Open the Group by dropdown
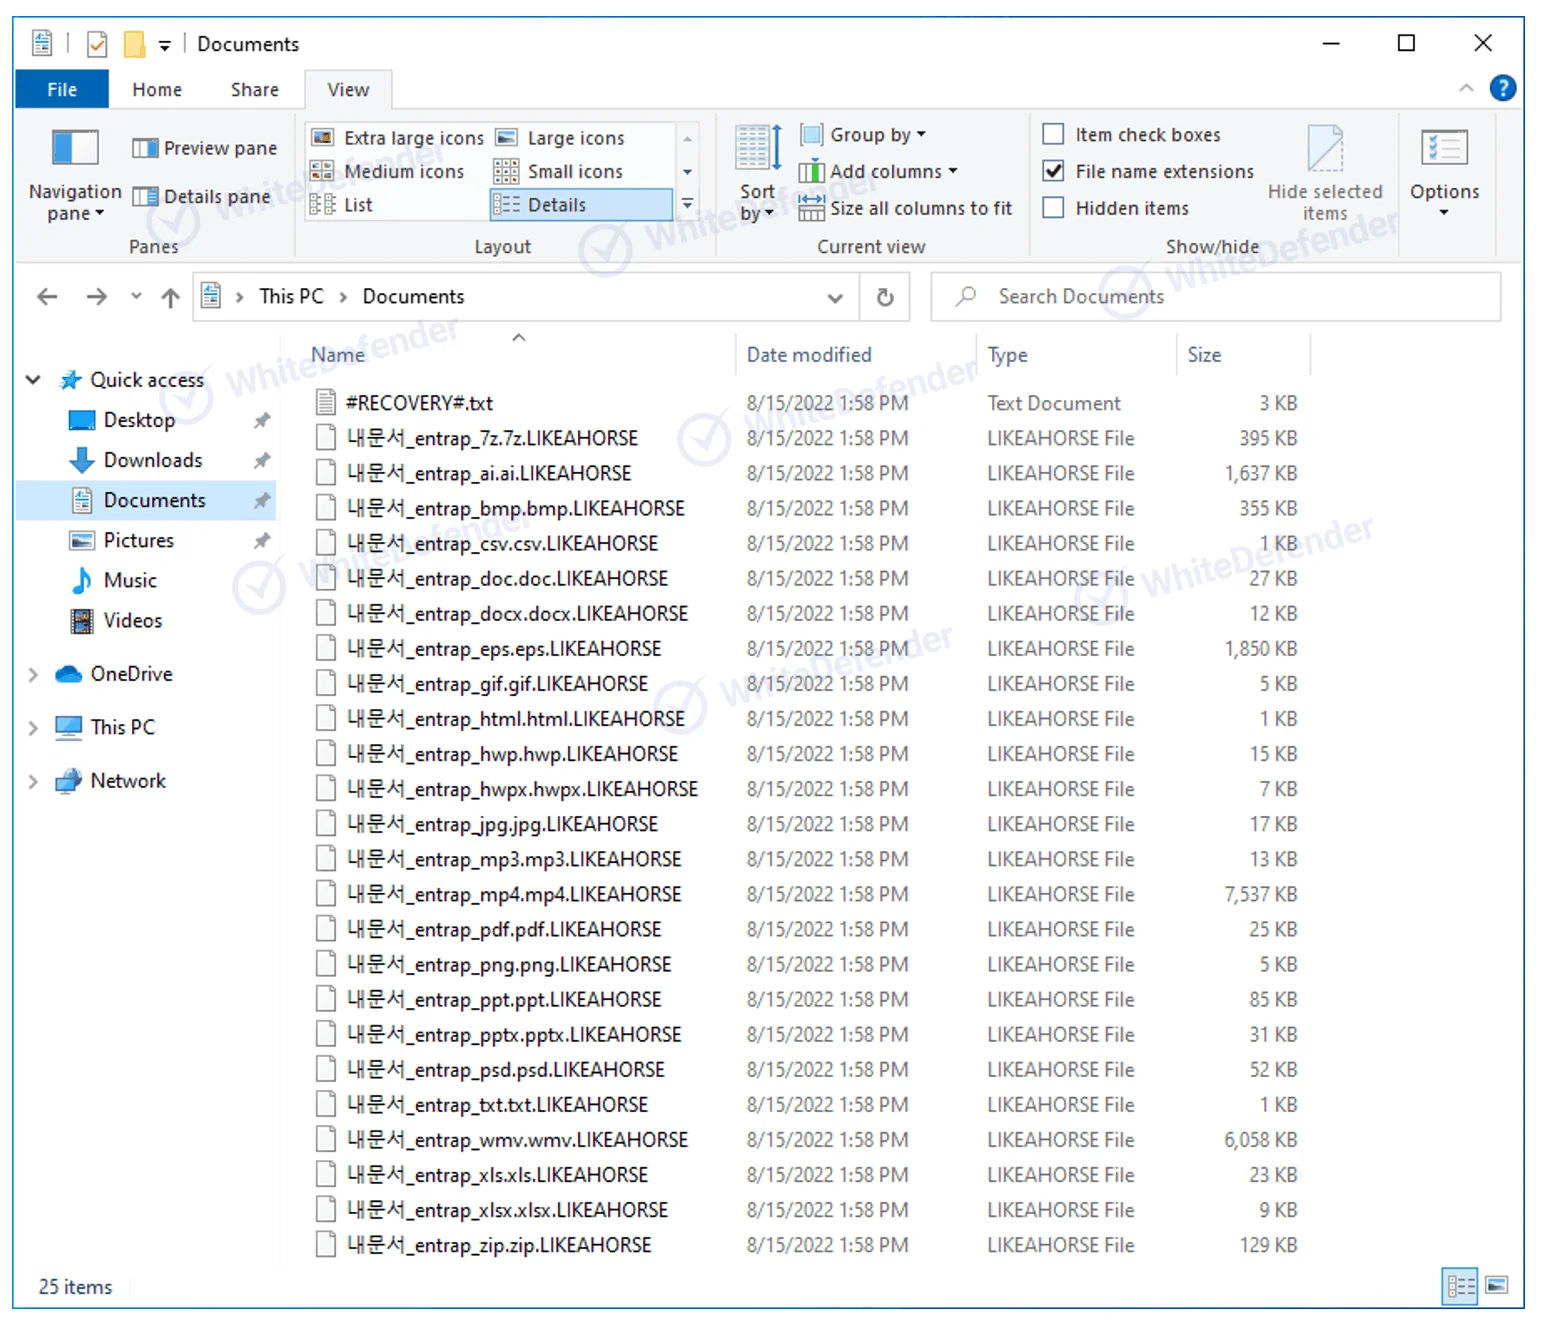The height and width of the screenshot is (1320, 1546). [x=865, y=134]
